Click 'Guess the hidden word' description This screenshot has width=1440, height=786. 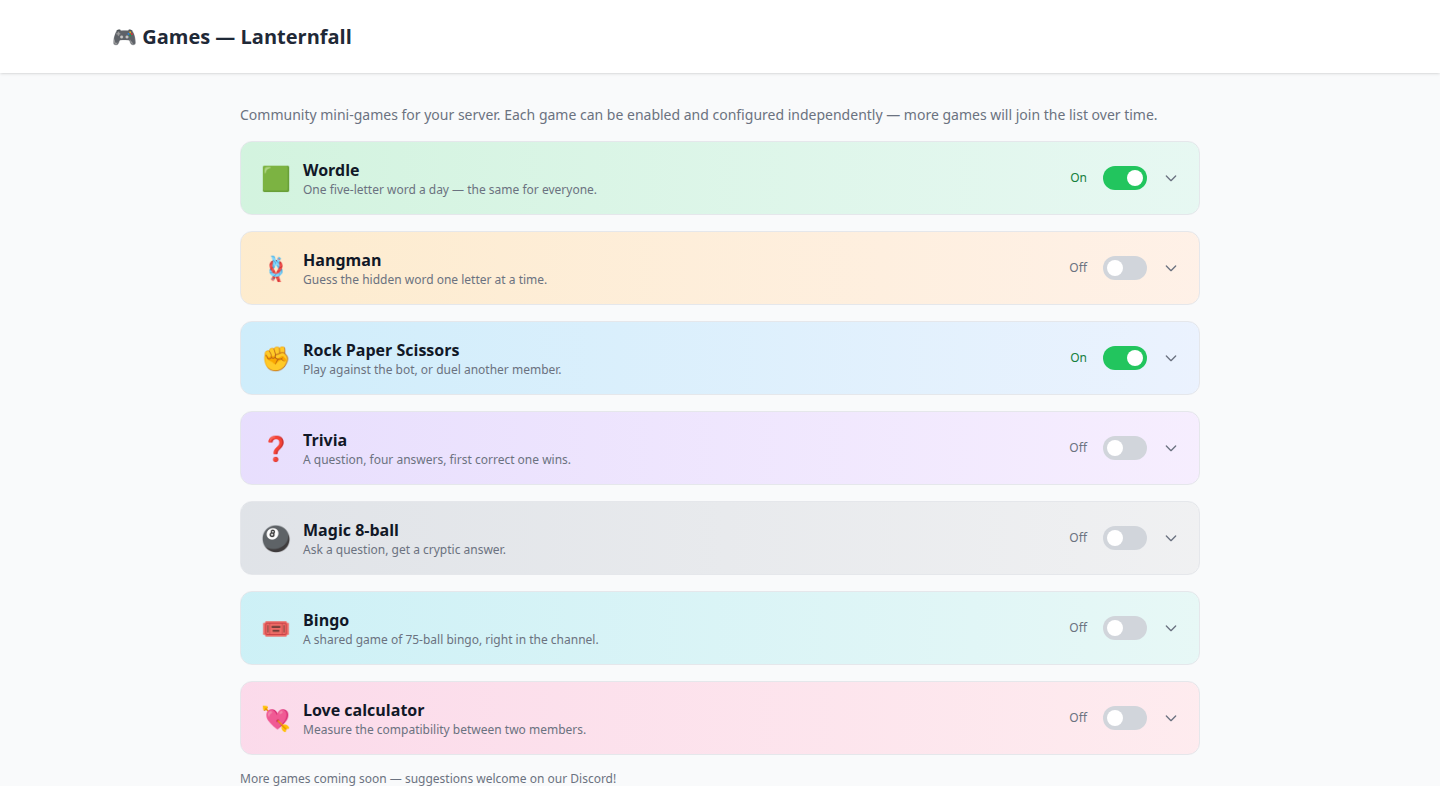425,280
